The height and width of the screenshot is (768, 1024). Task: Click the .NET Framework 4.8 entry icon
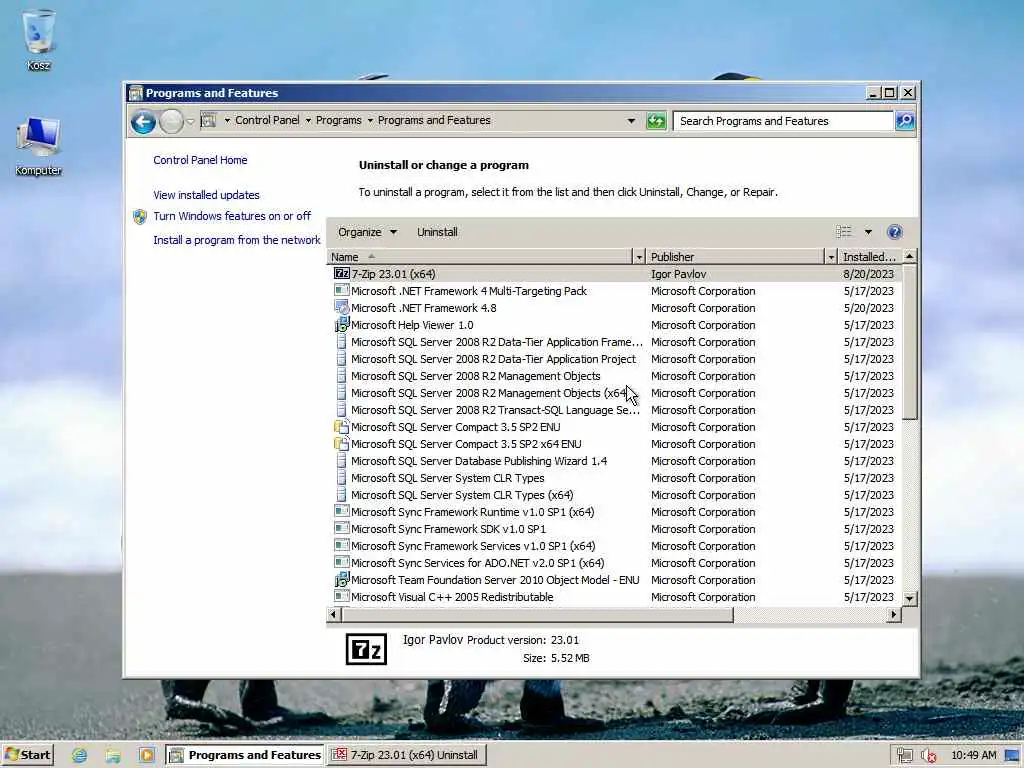click(x=342, y=308)
